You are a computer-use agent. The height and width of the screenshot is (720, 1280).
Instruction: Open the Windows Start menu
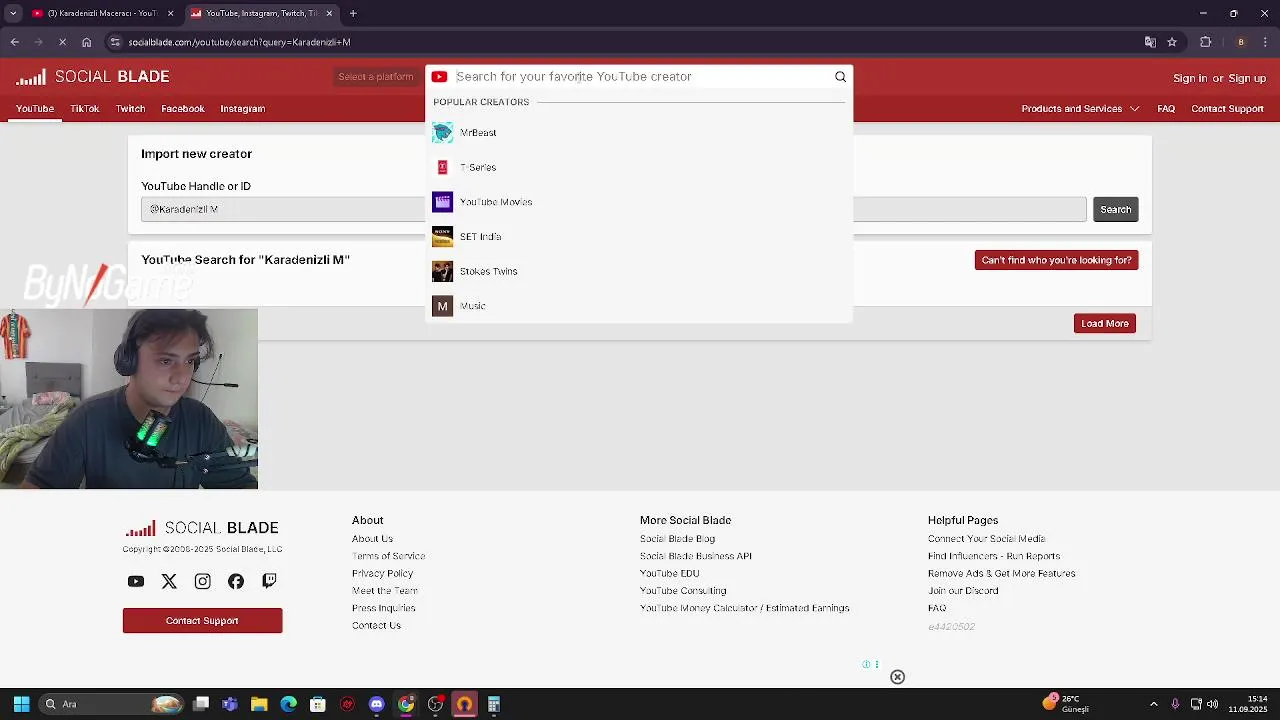coord(21,704)
